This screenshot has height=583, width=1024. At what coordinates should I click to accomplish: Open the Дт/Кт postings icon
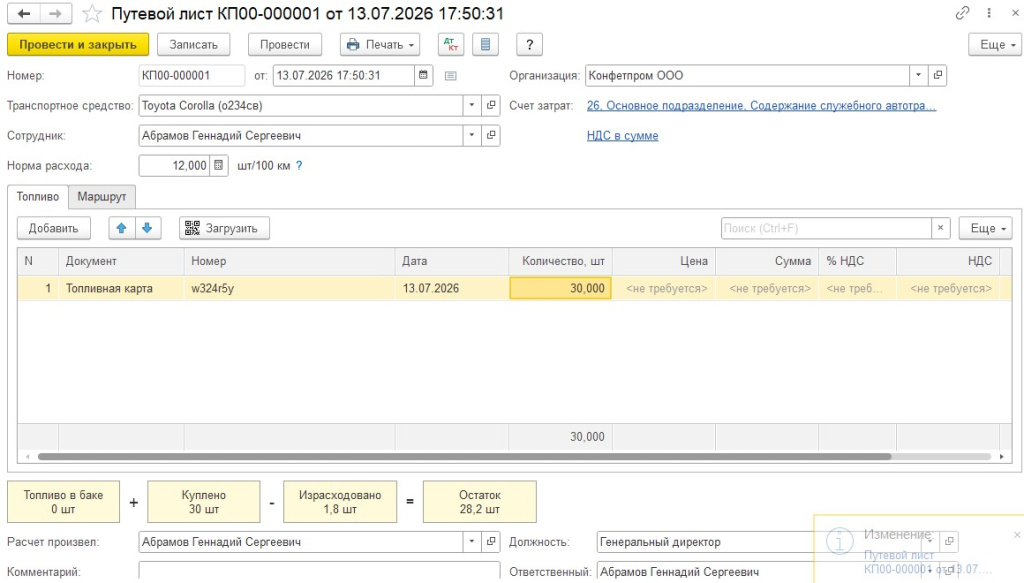(x=451, y=44)
